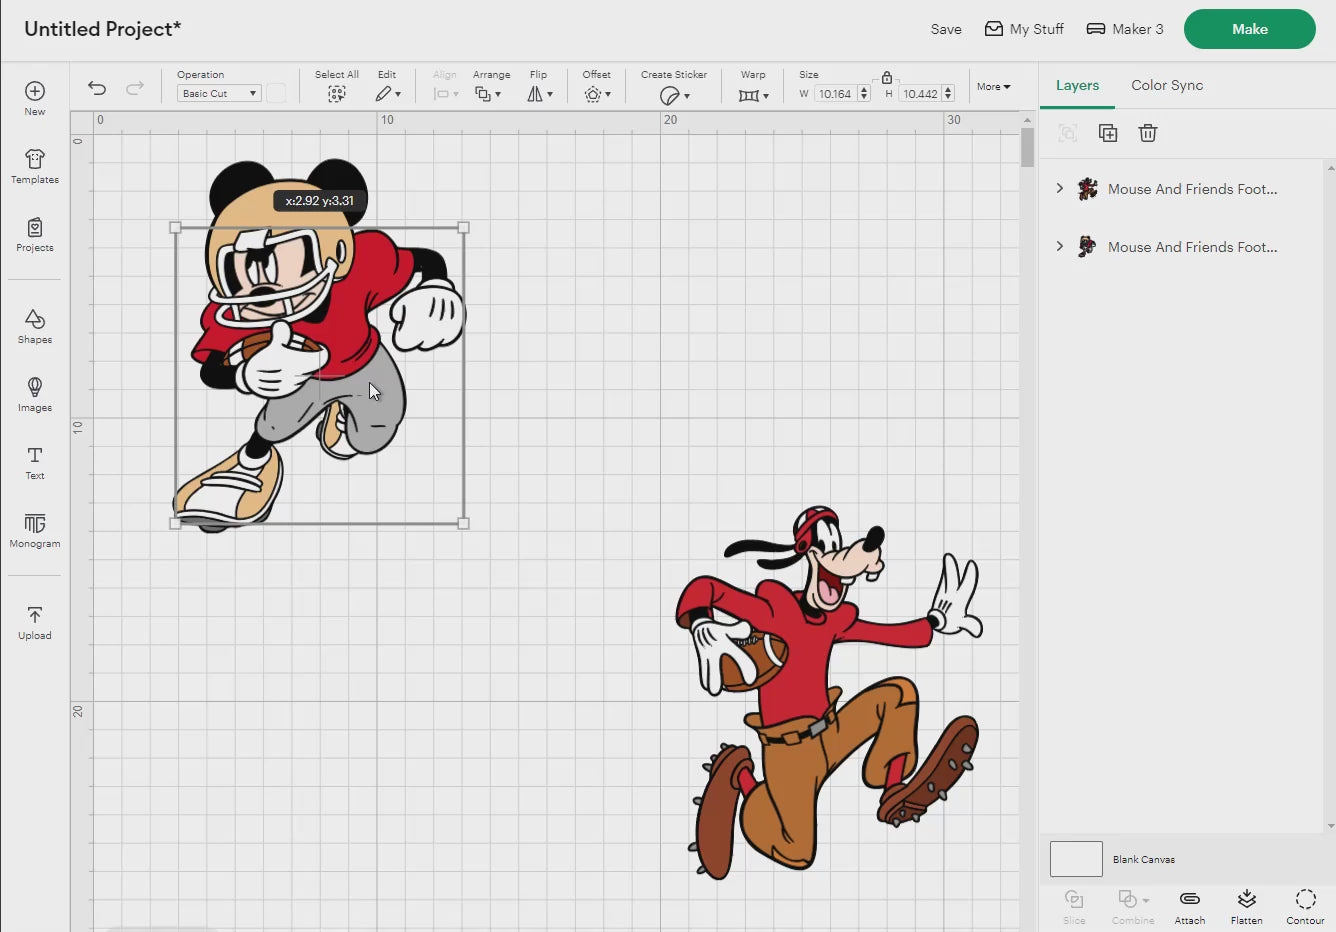
Task: Switch to the Layers tab
Action: pyautogui.click(x=1077, y=86)
